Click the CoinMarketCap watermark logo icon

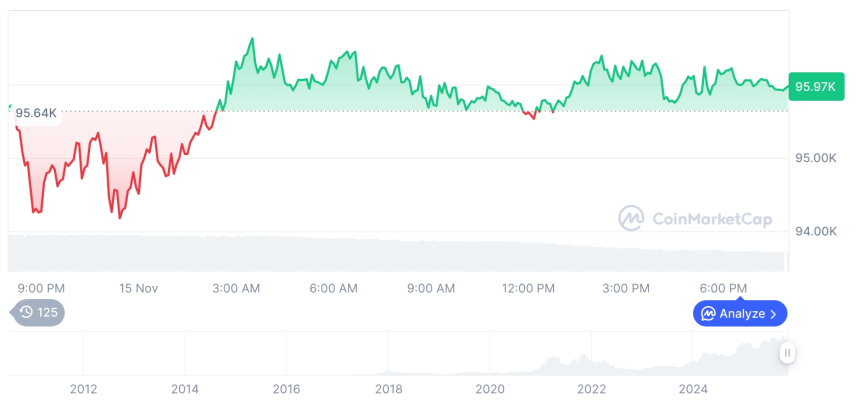point(631,218)
